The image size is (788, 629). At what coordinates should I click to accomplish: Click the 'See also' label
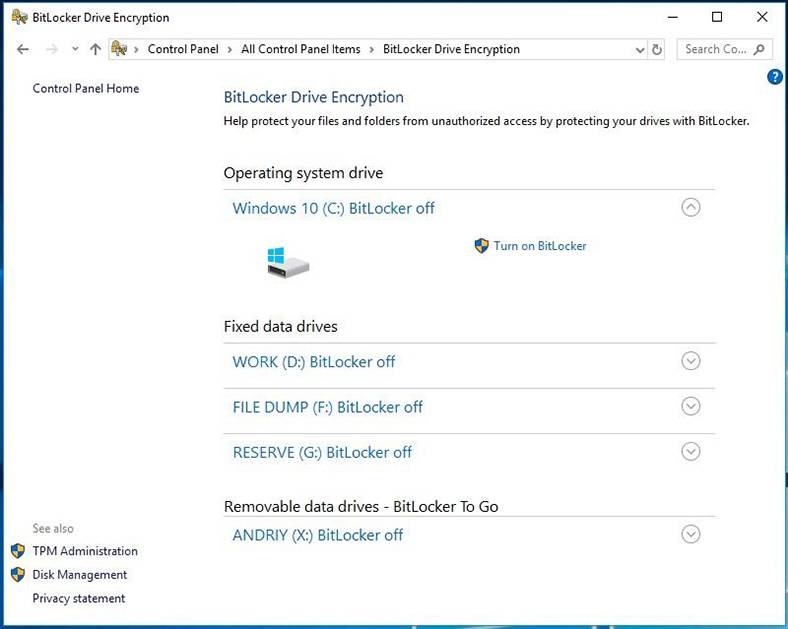[53, 529]
